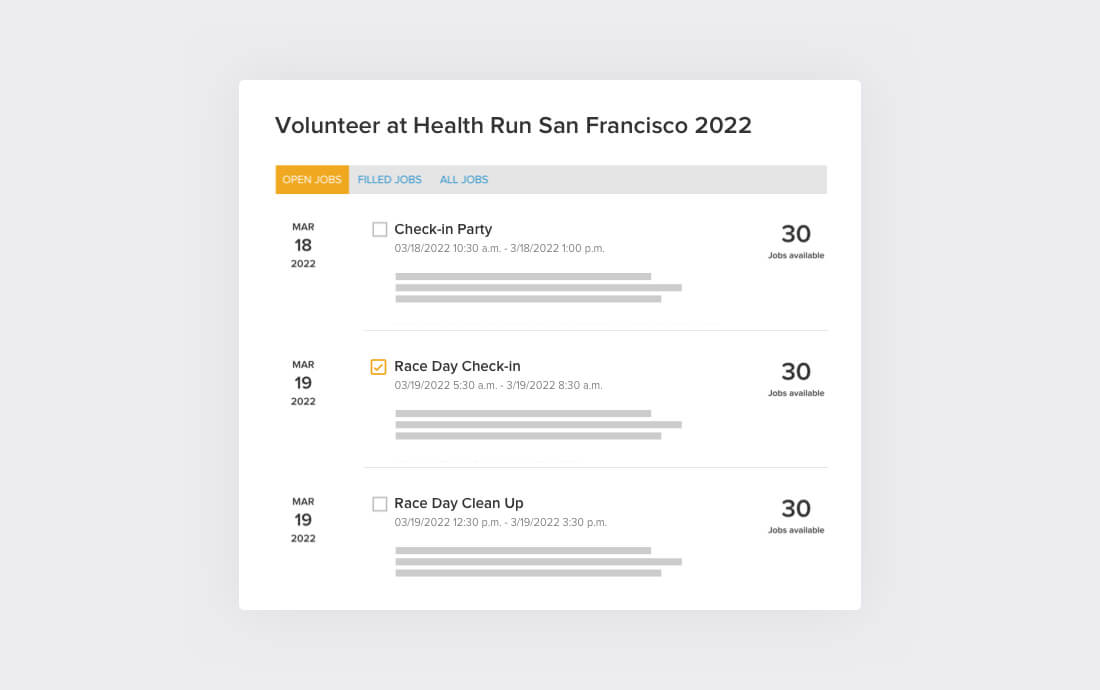Select the Race Day Clean Up title
Screen dimensions: 1100x690
click(459, 503)
